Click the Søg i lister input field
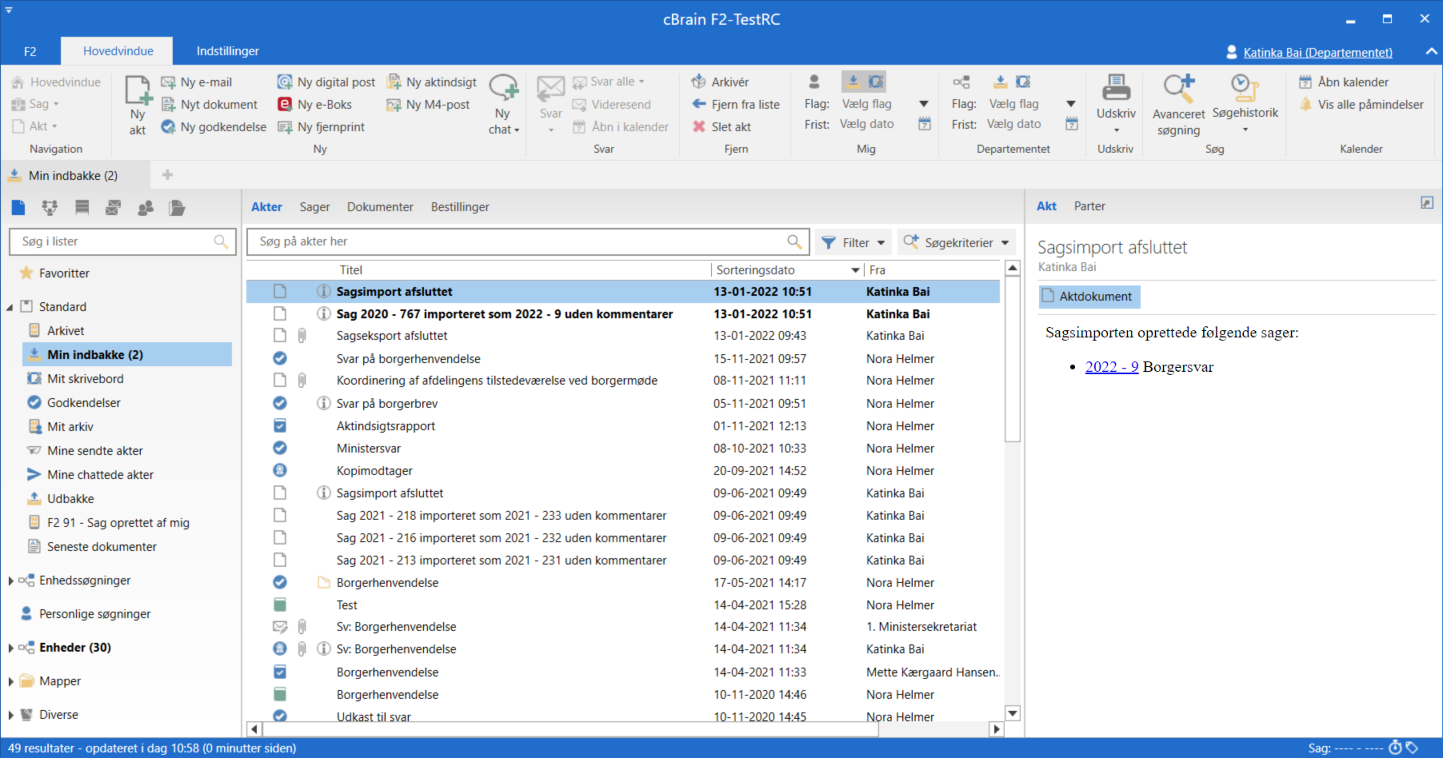The height and width of the screenshot is (758, 1443). click(120, 242)
